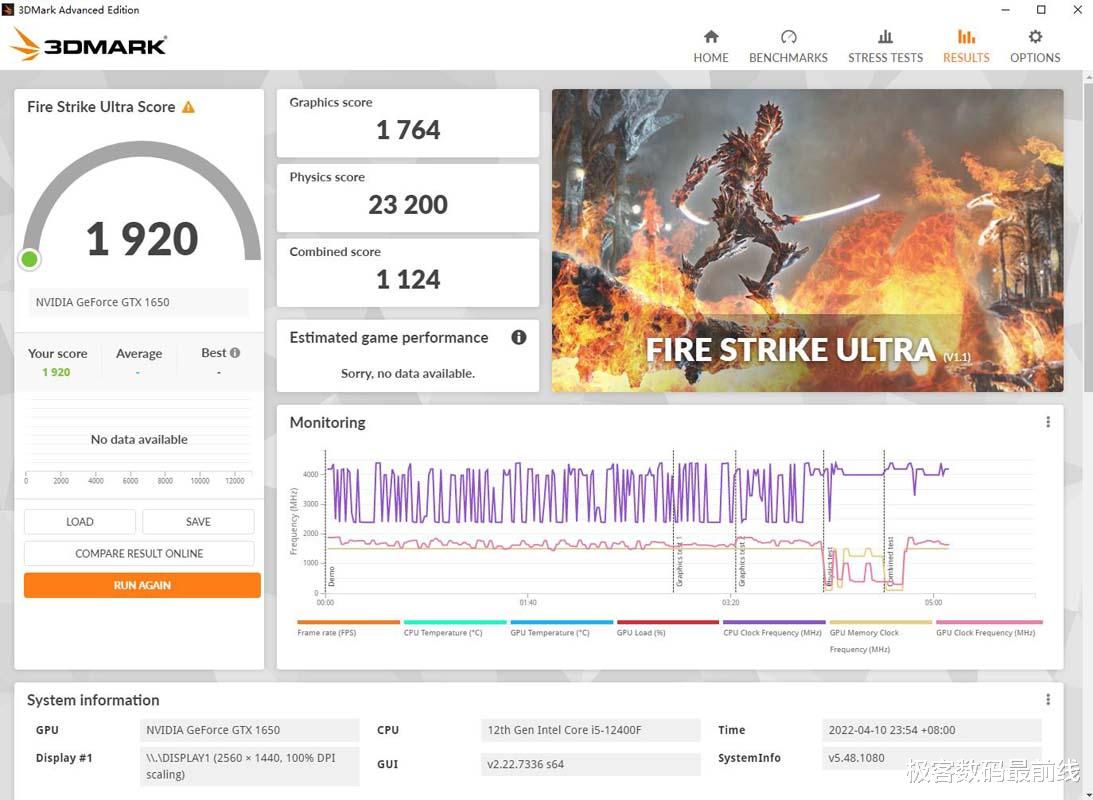Open the Monitoring panel options menu
This screenshot has height=800, width=1093.
pyautogui.click(x=1048, y=422)
